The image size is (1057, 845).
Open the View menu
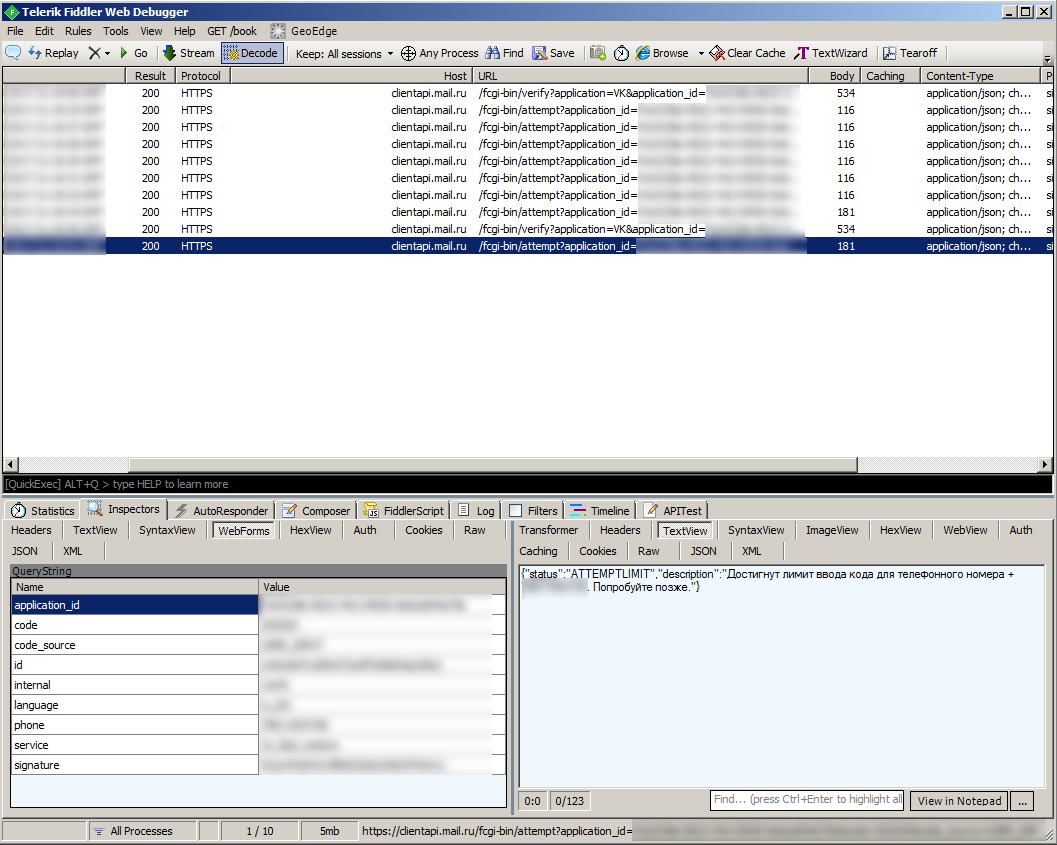(151, 31)
